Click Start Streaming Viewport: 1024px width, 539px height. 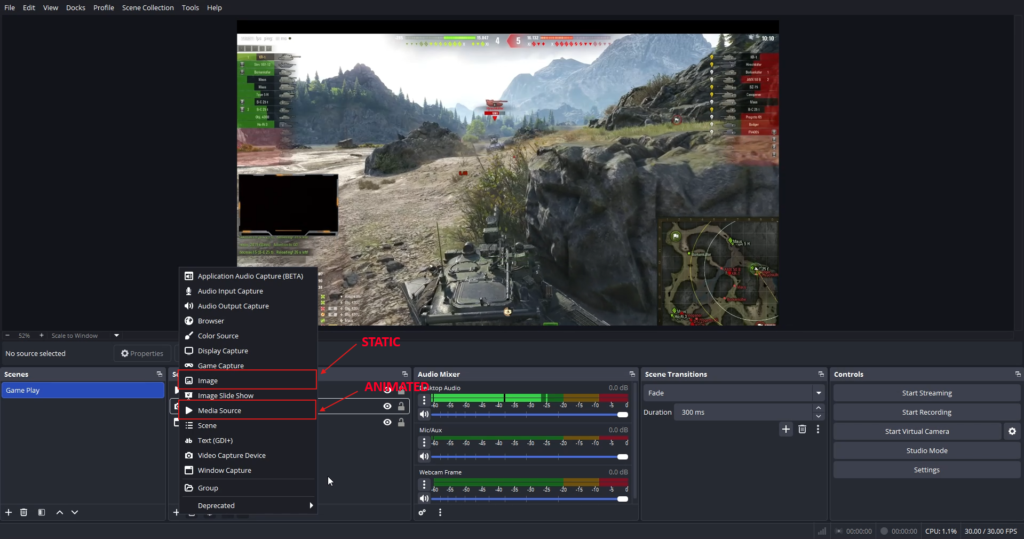tap(927, 393)
